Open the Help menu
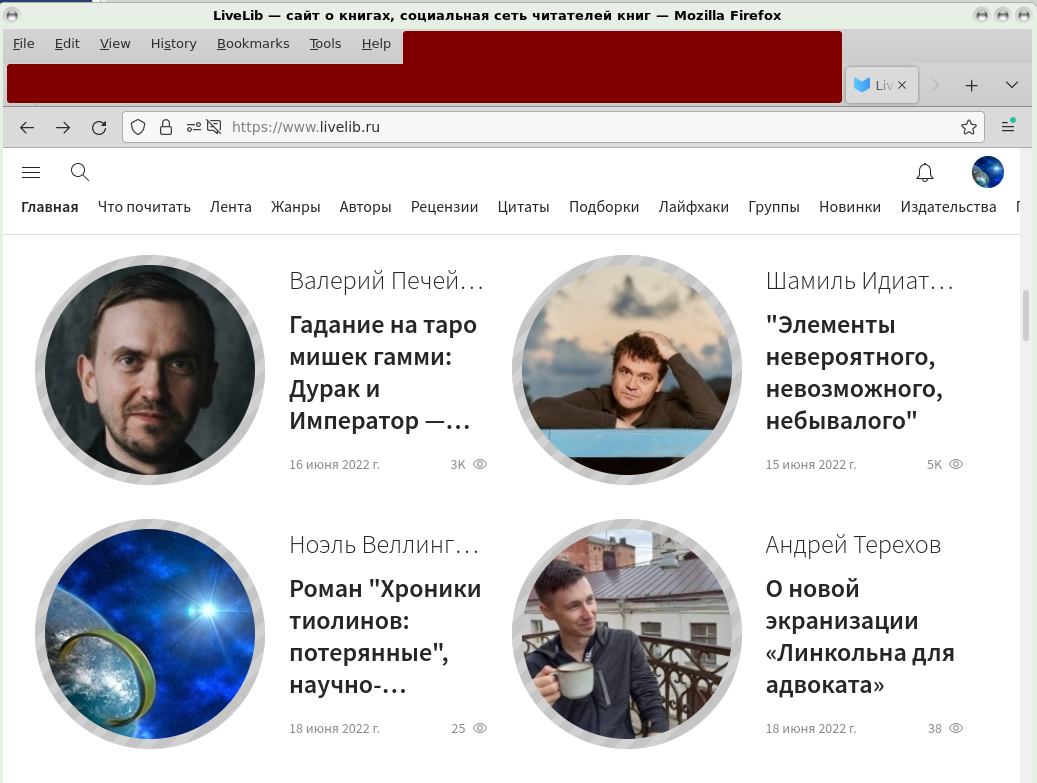Viewport: 1037px width, 783px height. [376, 44]
